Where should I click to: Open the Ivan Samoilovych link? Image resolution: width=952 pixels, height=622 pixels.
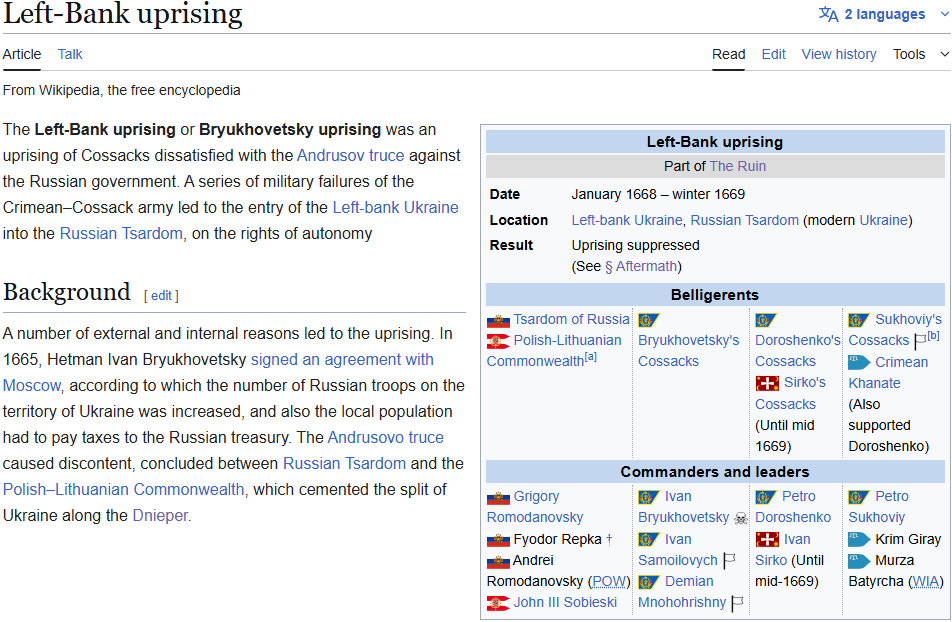[x=678, y=550]
